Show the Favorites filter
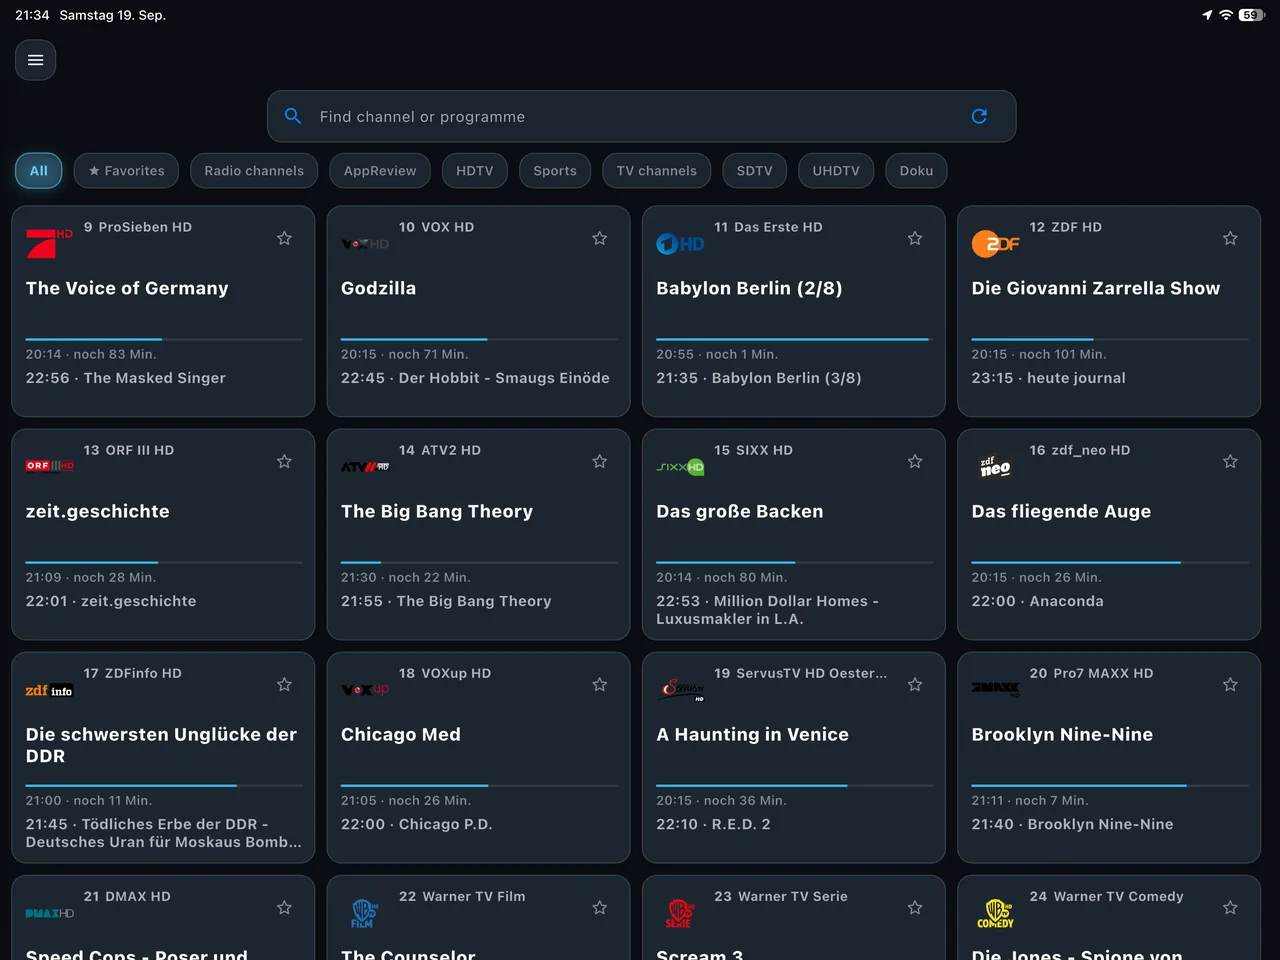 coord(126,171)
